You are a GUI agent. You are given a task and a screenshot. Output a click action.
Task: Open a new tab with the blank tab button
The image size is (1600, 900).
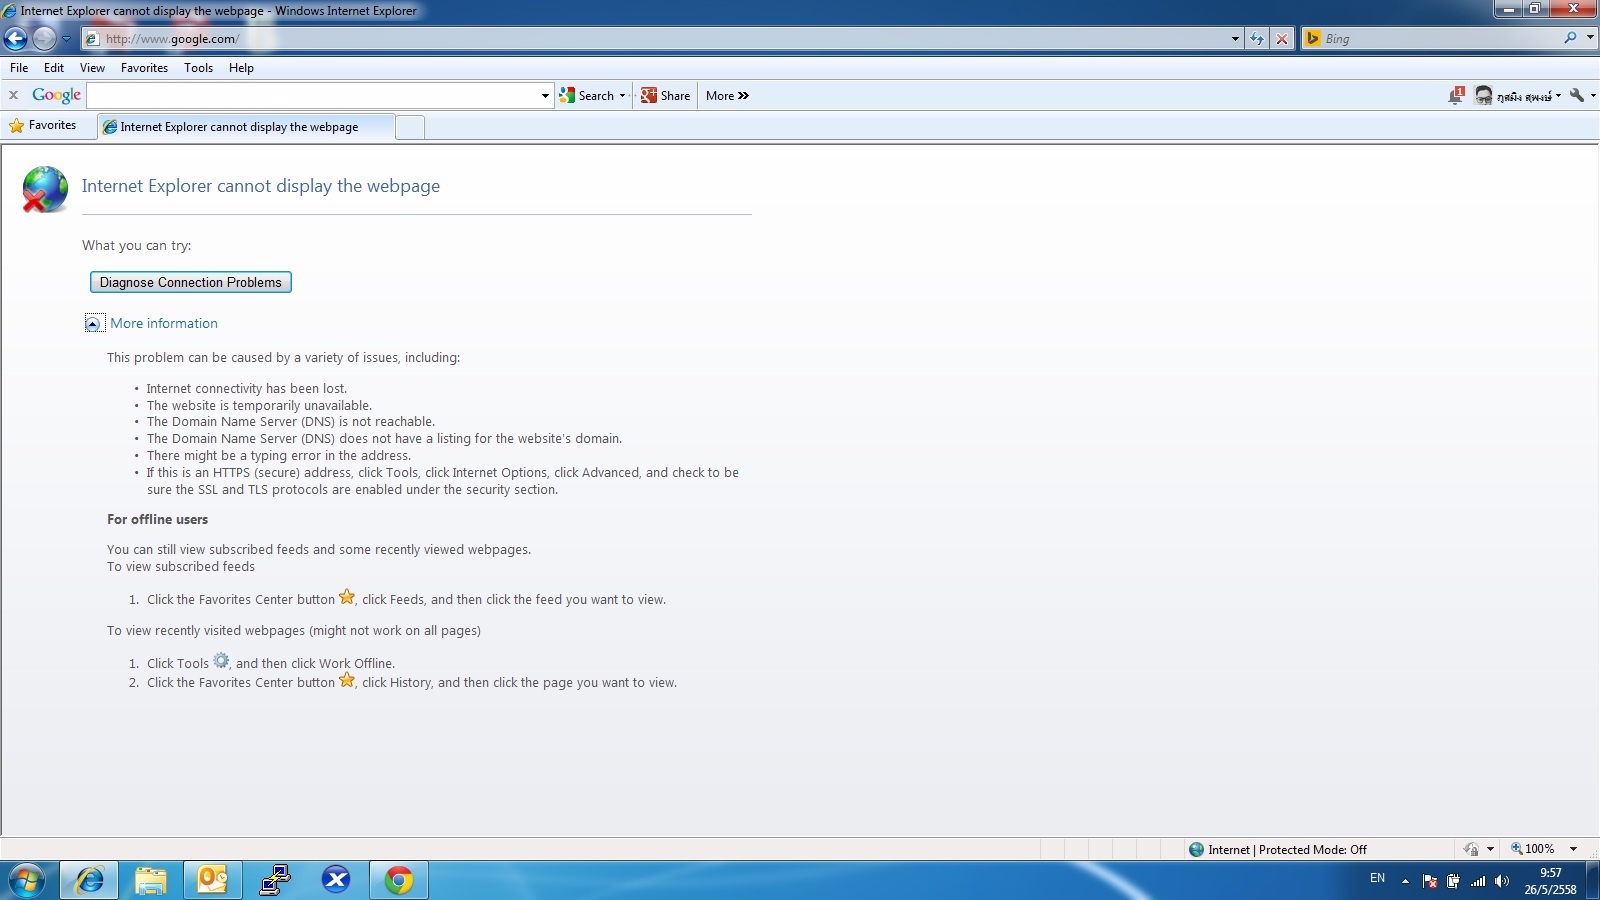tap(410, 127)
